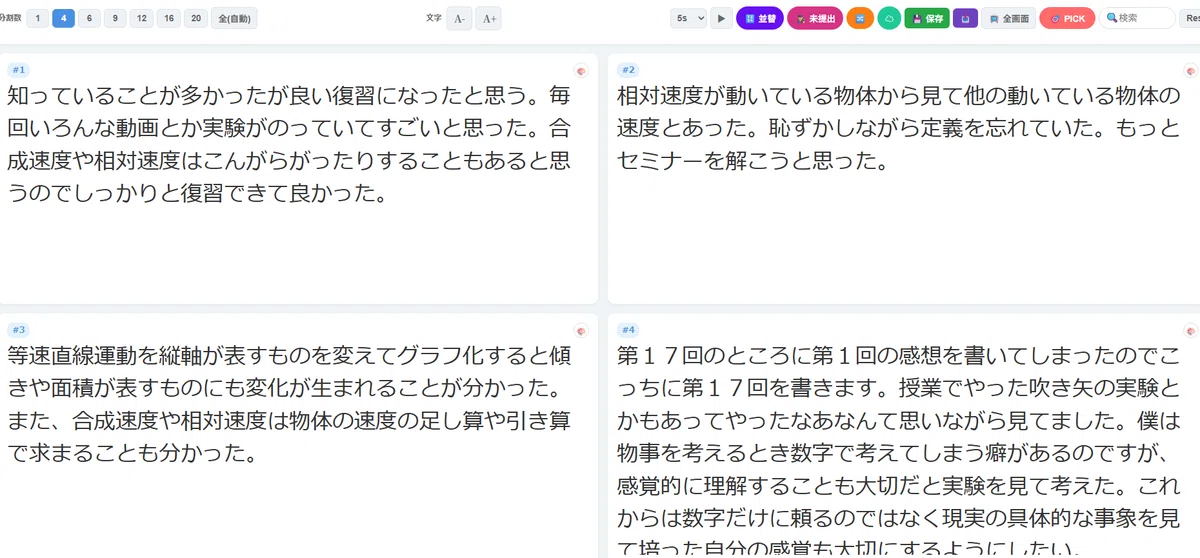Viewport: 1200px width, 558px height.
Task: Start the slideshow with the play button
Action: [721, 18]
